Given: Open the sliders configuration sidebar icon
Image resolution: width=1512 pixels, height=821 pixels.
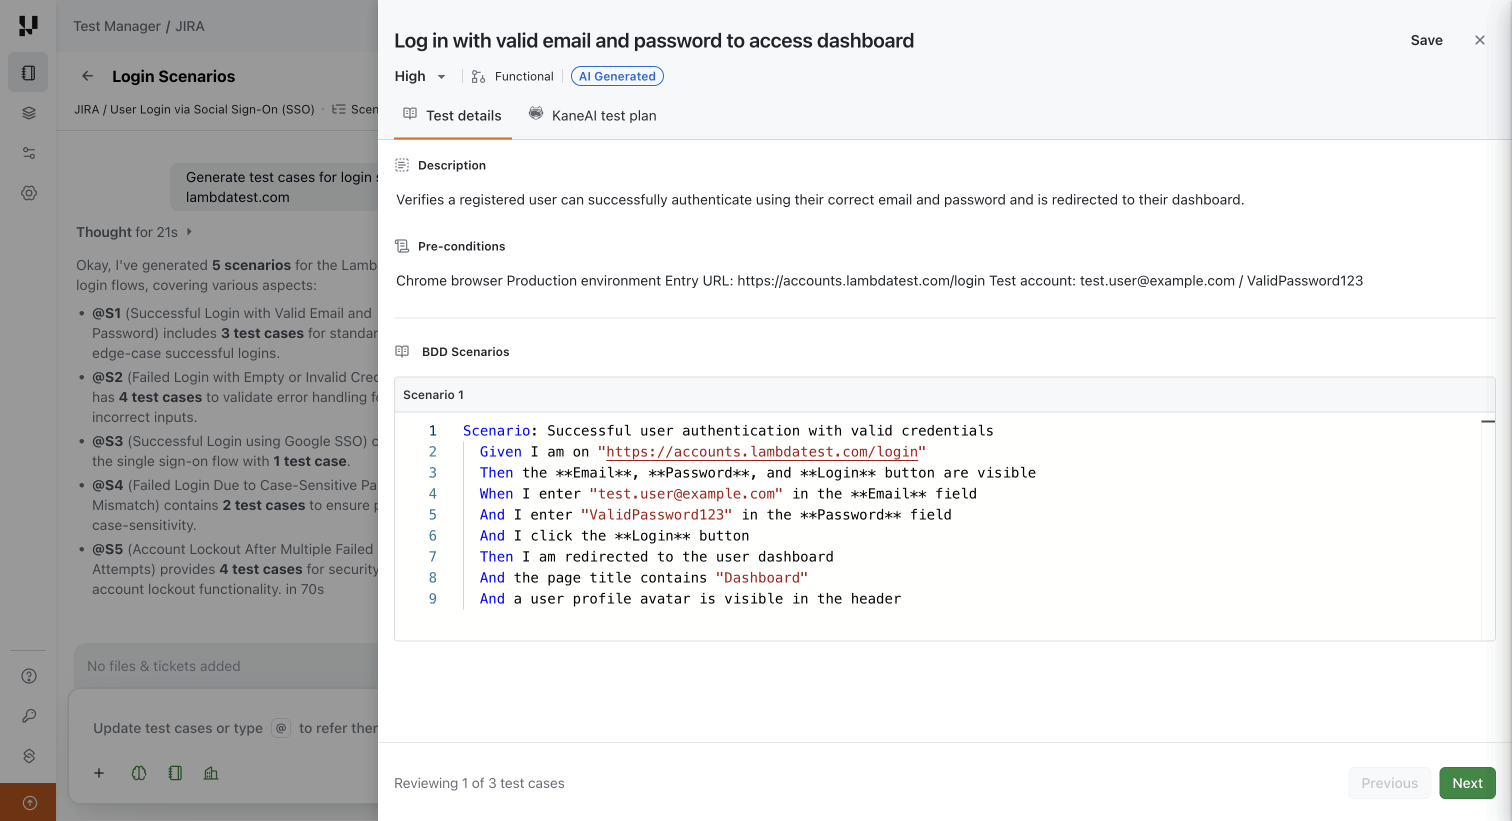Looking at the screenshot, I should (28, 153).
